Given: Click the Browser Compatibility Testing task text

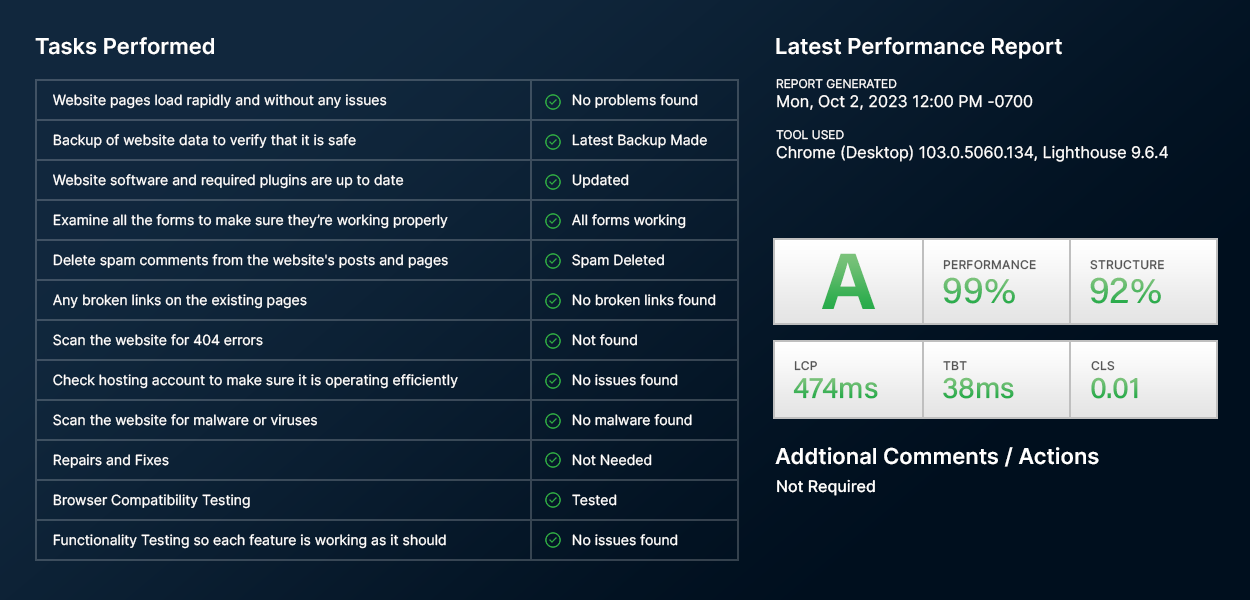Looking at the screenshot, I should pyautogui.click(x=152, y=500).
